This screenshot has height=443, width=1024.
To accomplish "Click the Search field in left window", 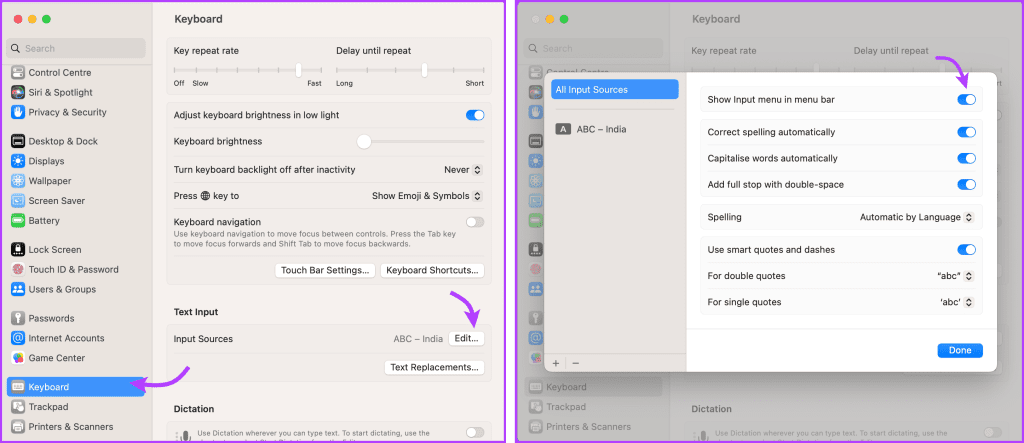I will click(76, 48).
